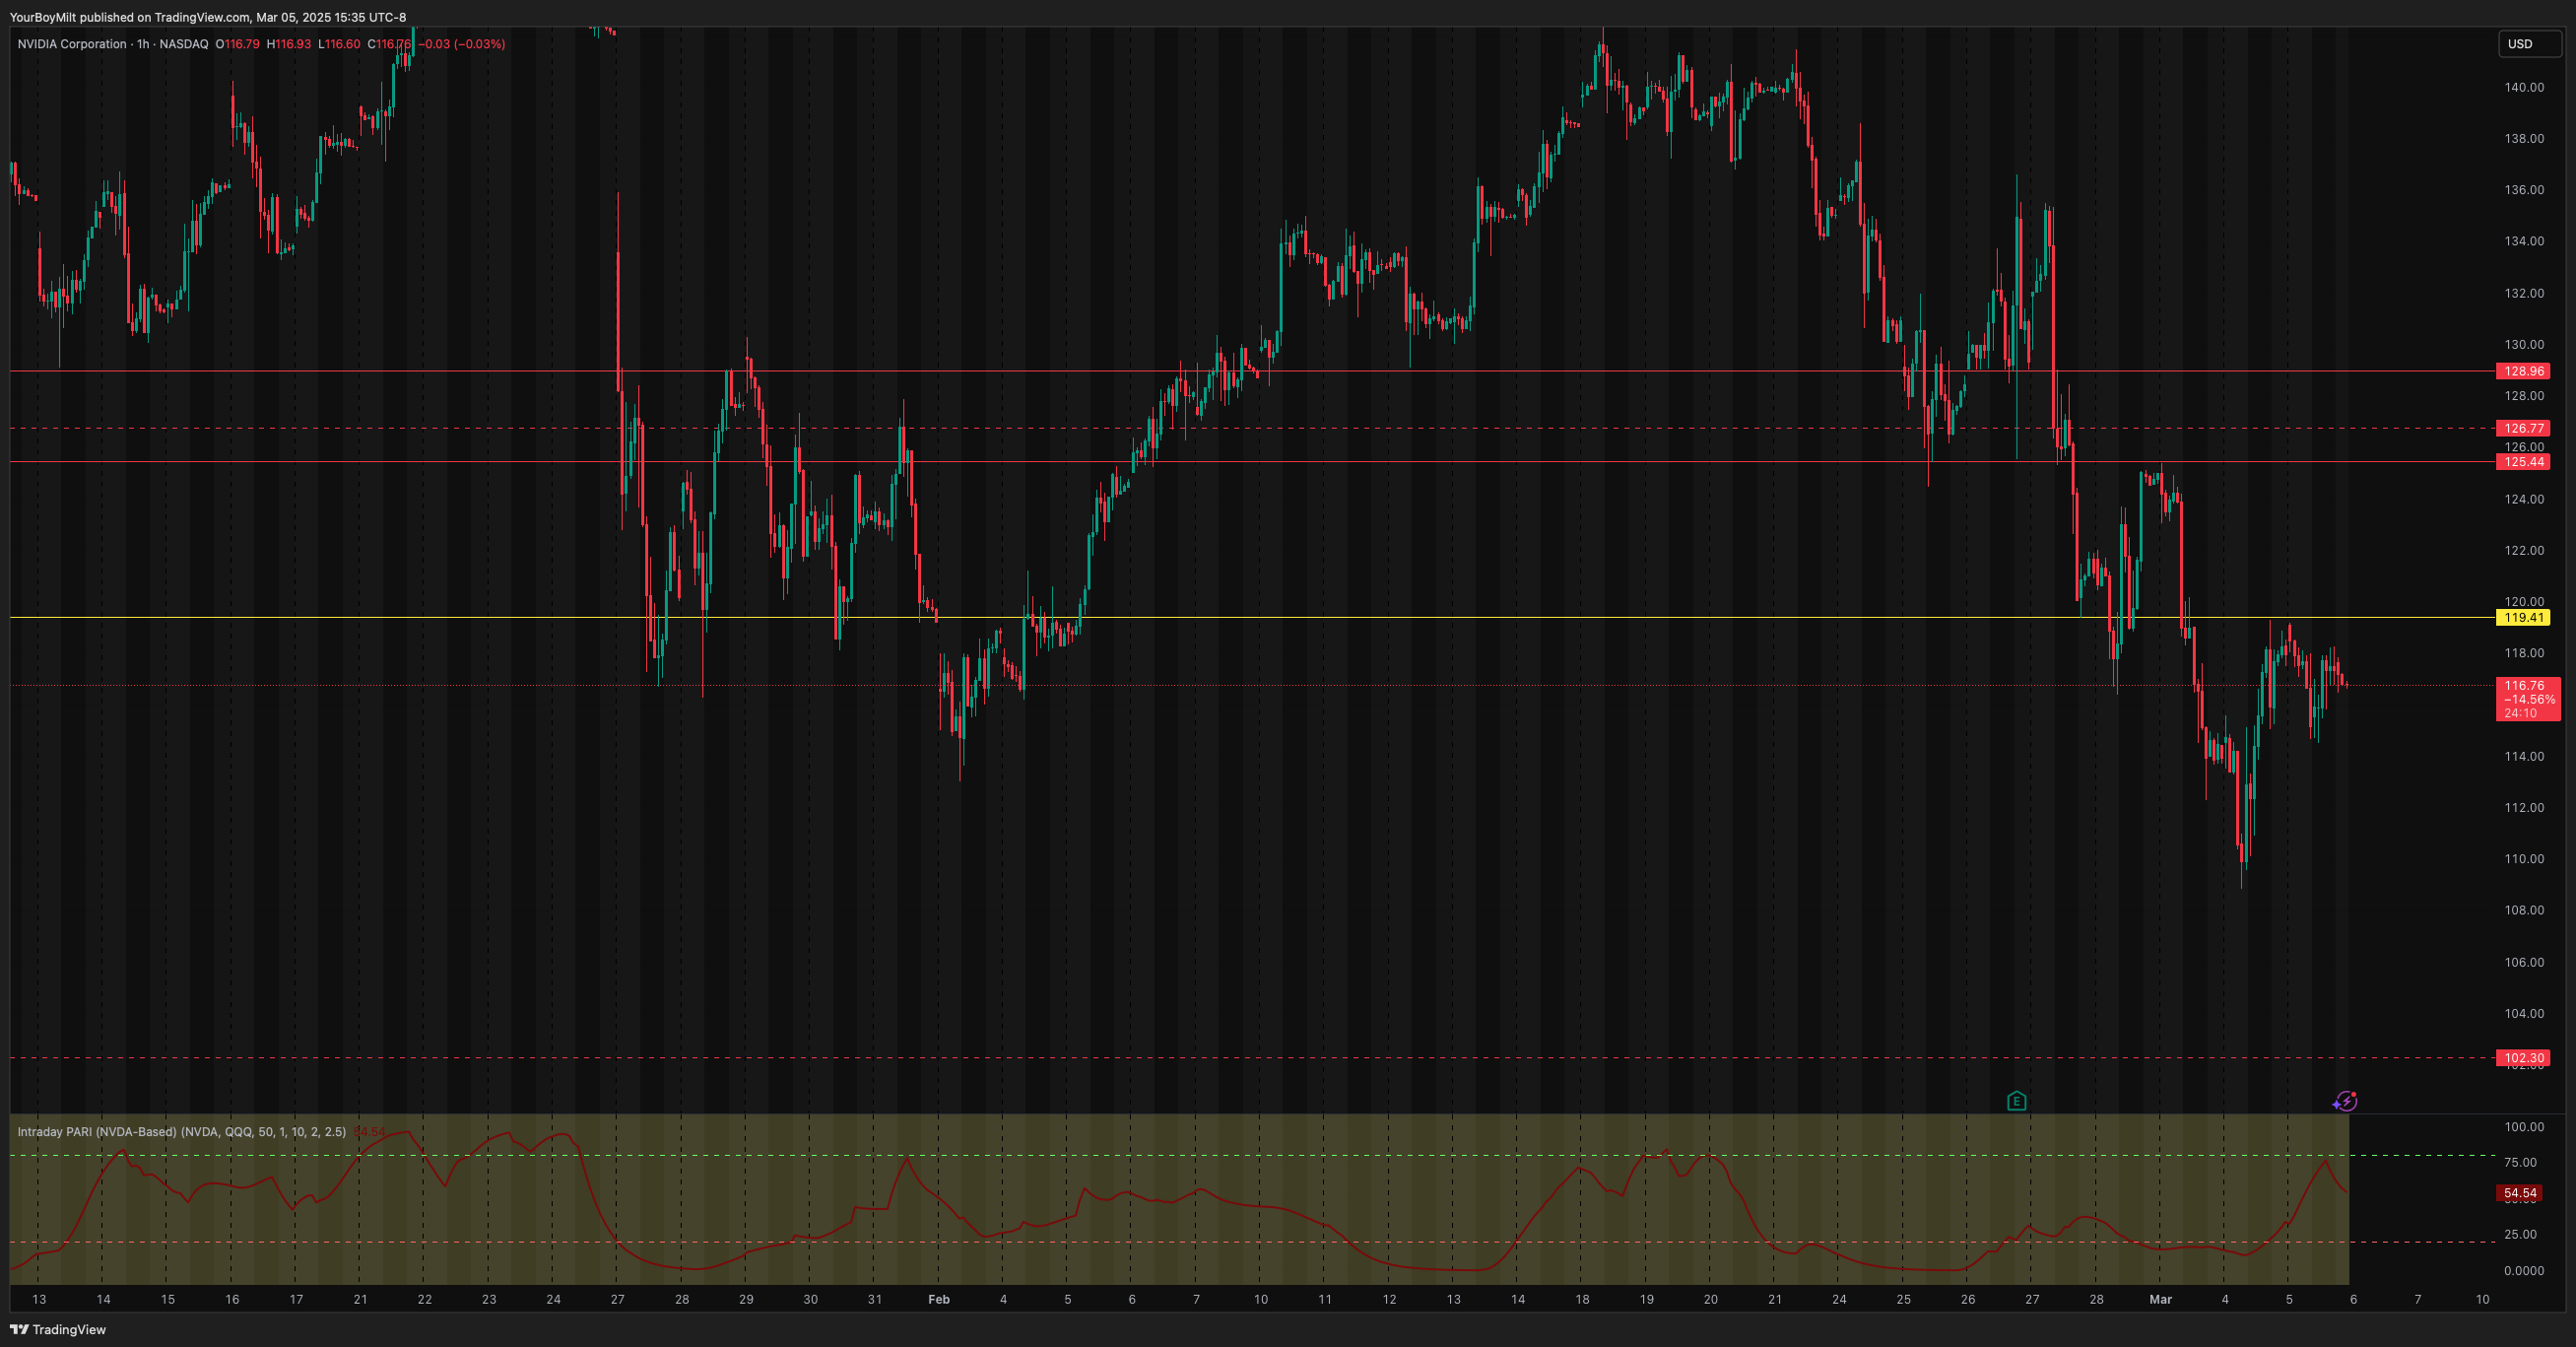This screenshot has height=1347, width=2576.
Task: Click the TradingView logo at bottom left
Action: point(58,1329)
